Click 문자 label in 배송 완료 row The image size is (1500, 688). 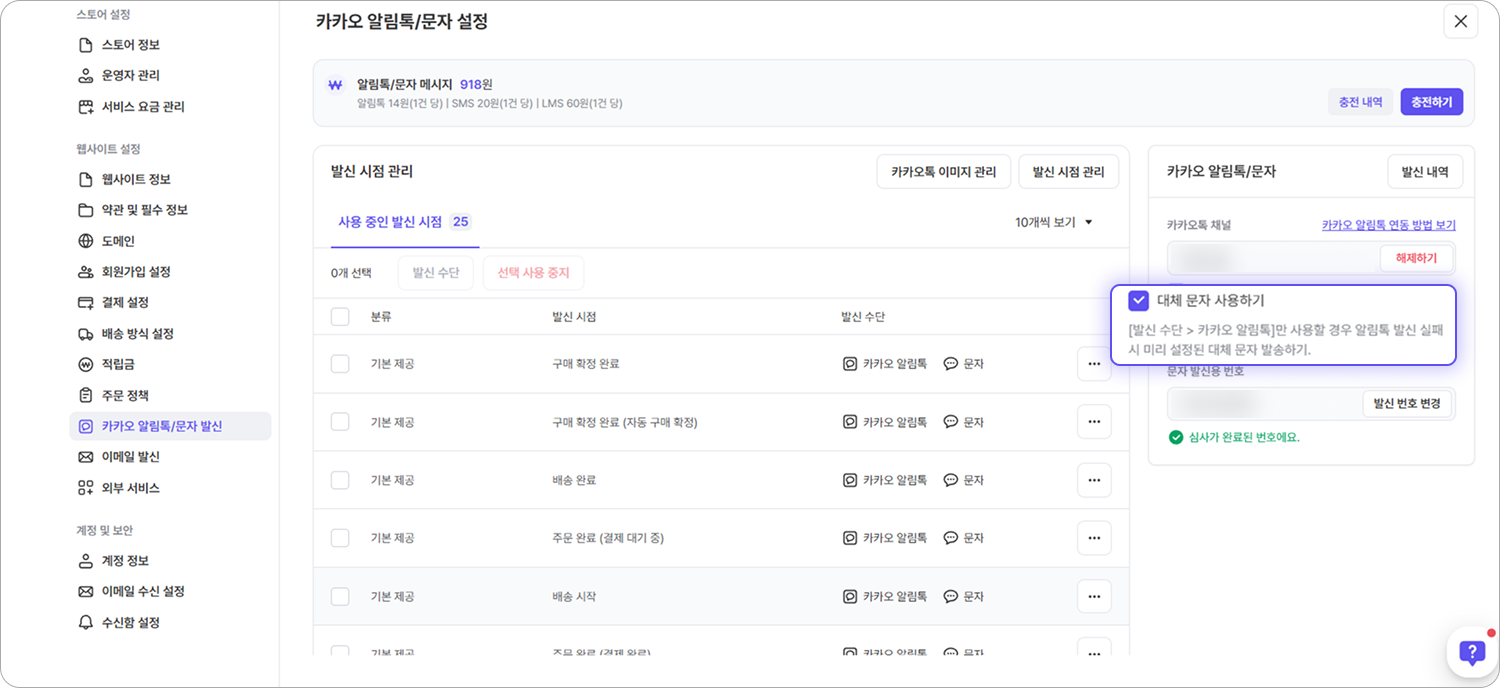974,480
